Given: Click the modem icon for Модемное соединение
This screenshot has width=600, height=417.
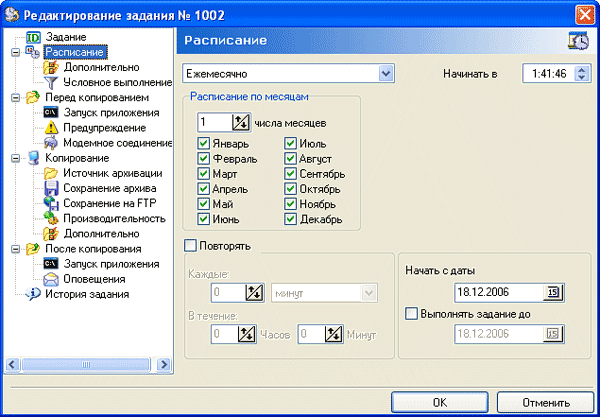Looking at the screenshot, I should (x=51, y=143).
